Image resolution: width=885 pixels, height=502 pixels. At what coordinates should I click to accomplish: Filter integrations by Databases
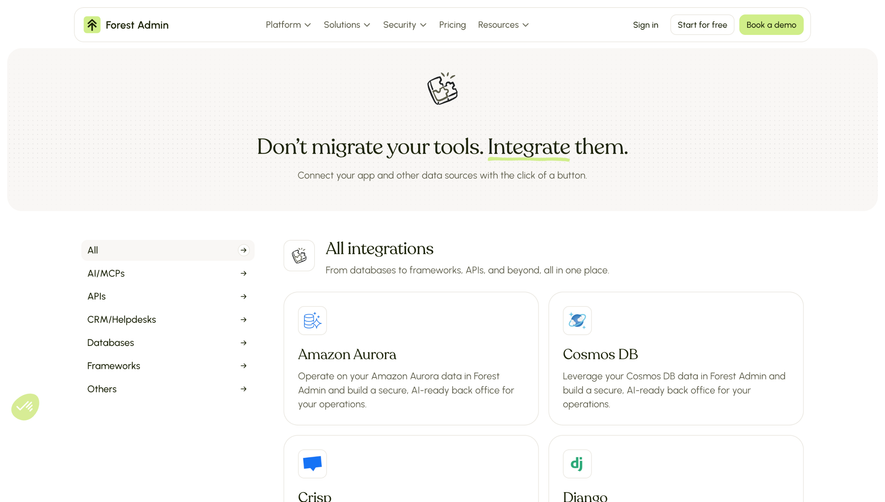click(168, 343)
